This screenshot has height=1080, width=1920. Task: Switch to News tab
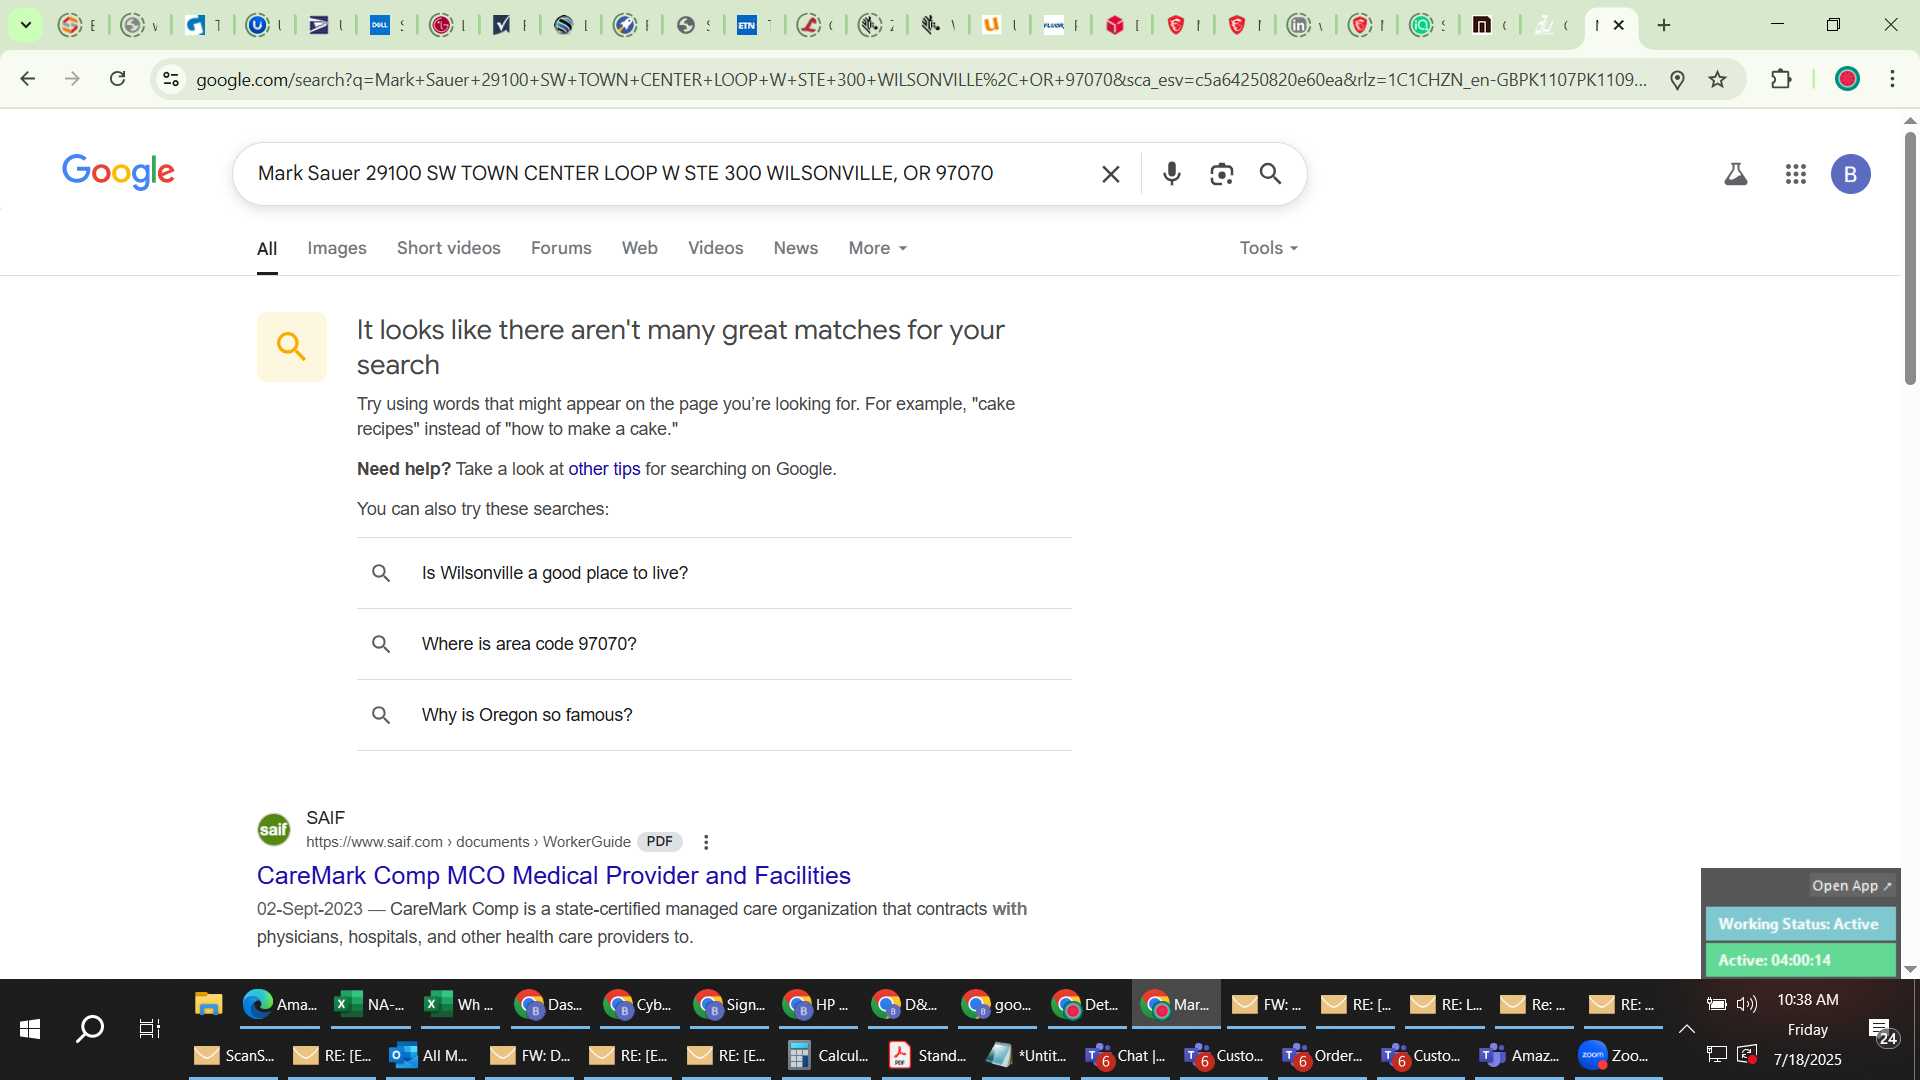coord(796,248)
